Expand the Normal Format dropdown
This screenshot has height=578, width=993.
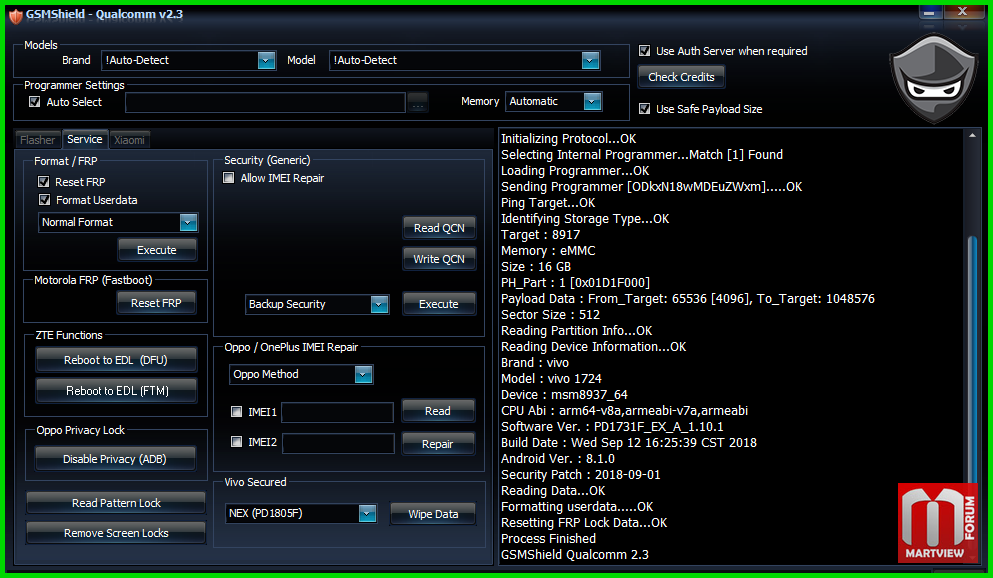click(188, 222)
